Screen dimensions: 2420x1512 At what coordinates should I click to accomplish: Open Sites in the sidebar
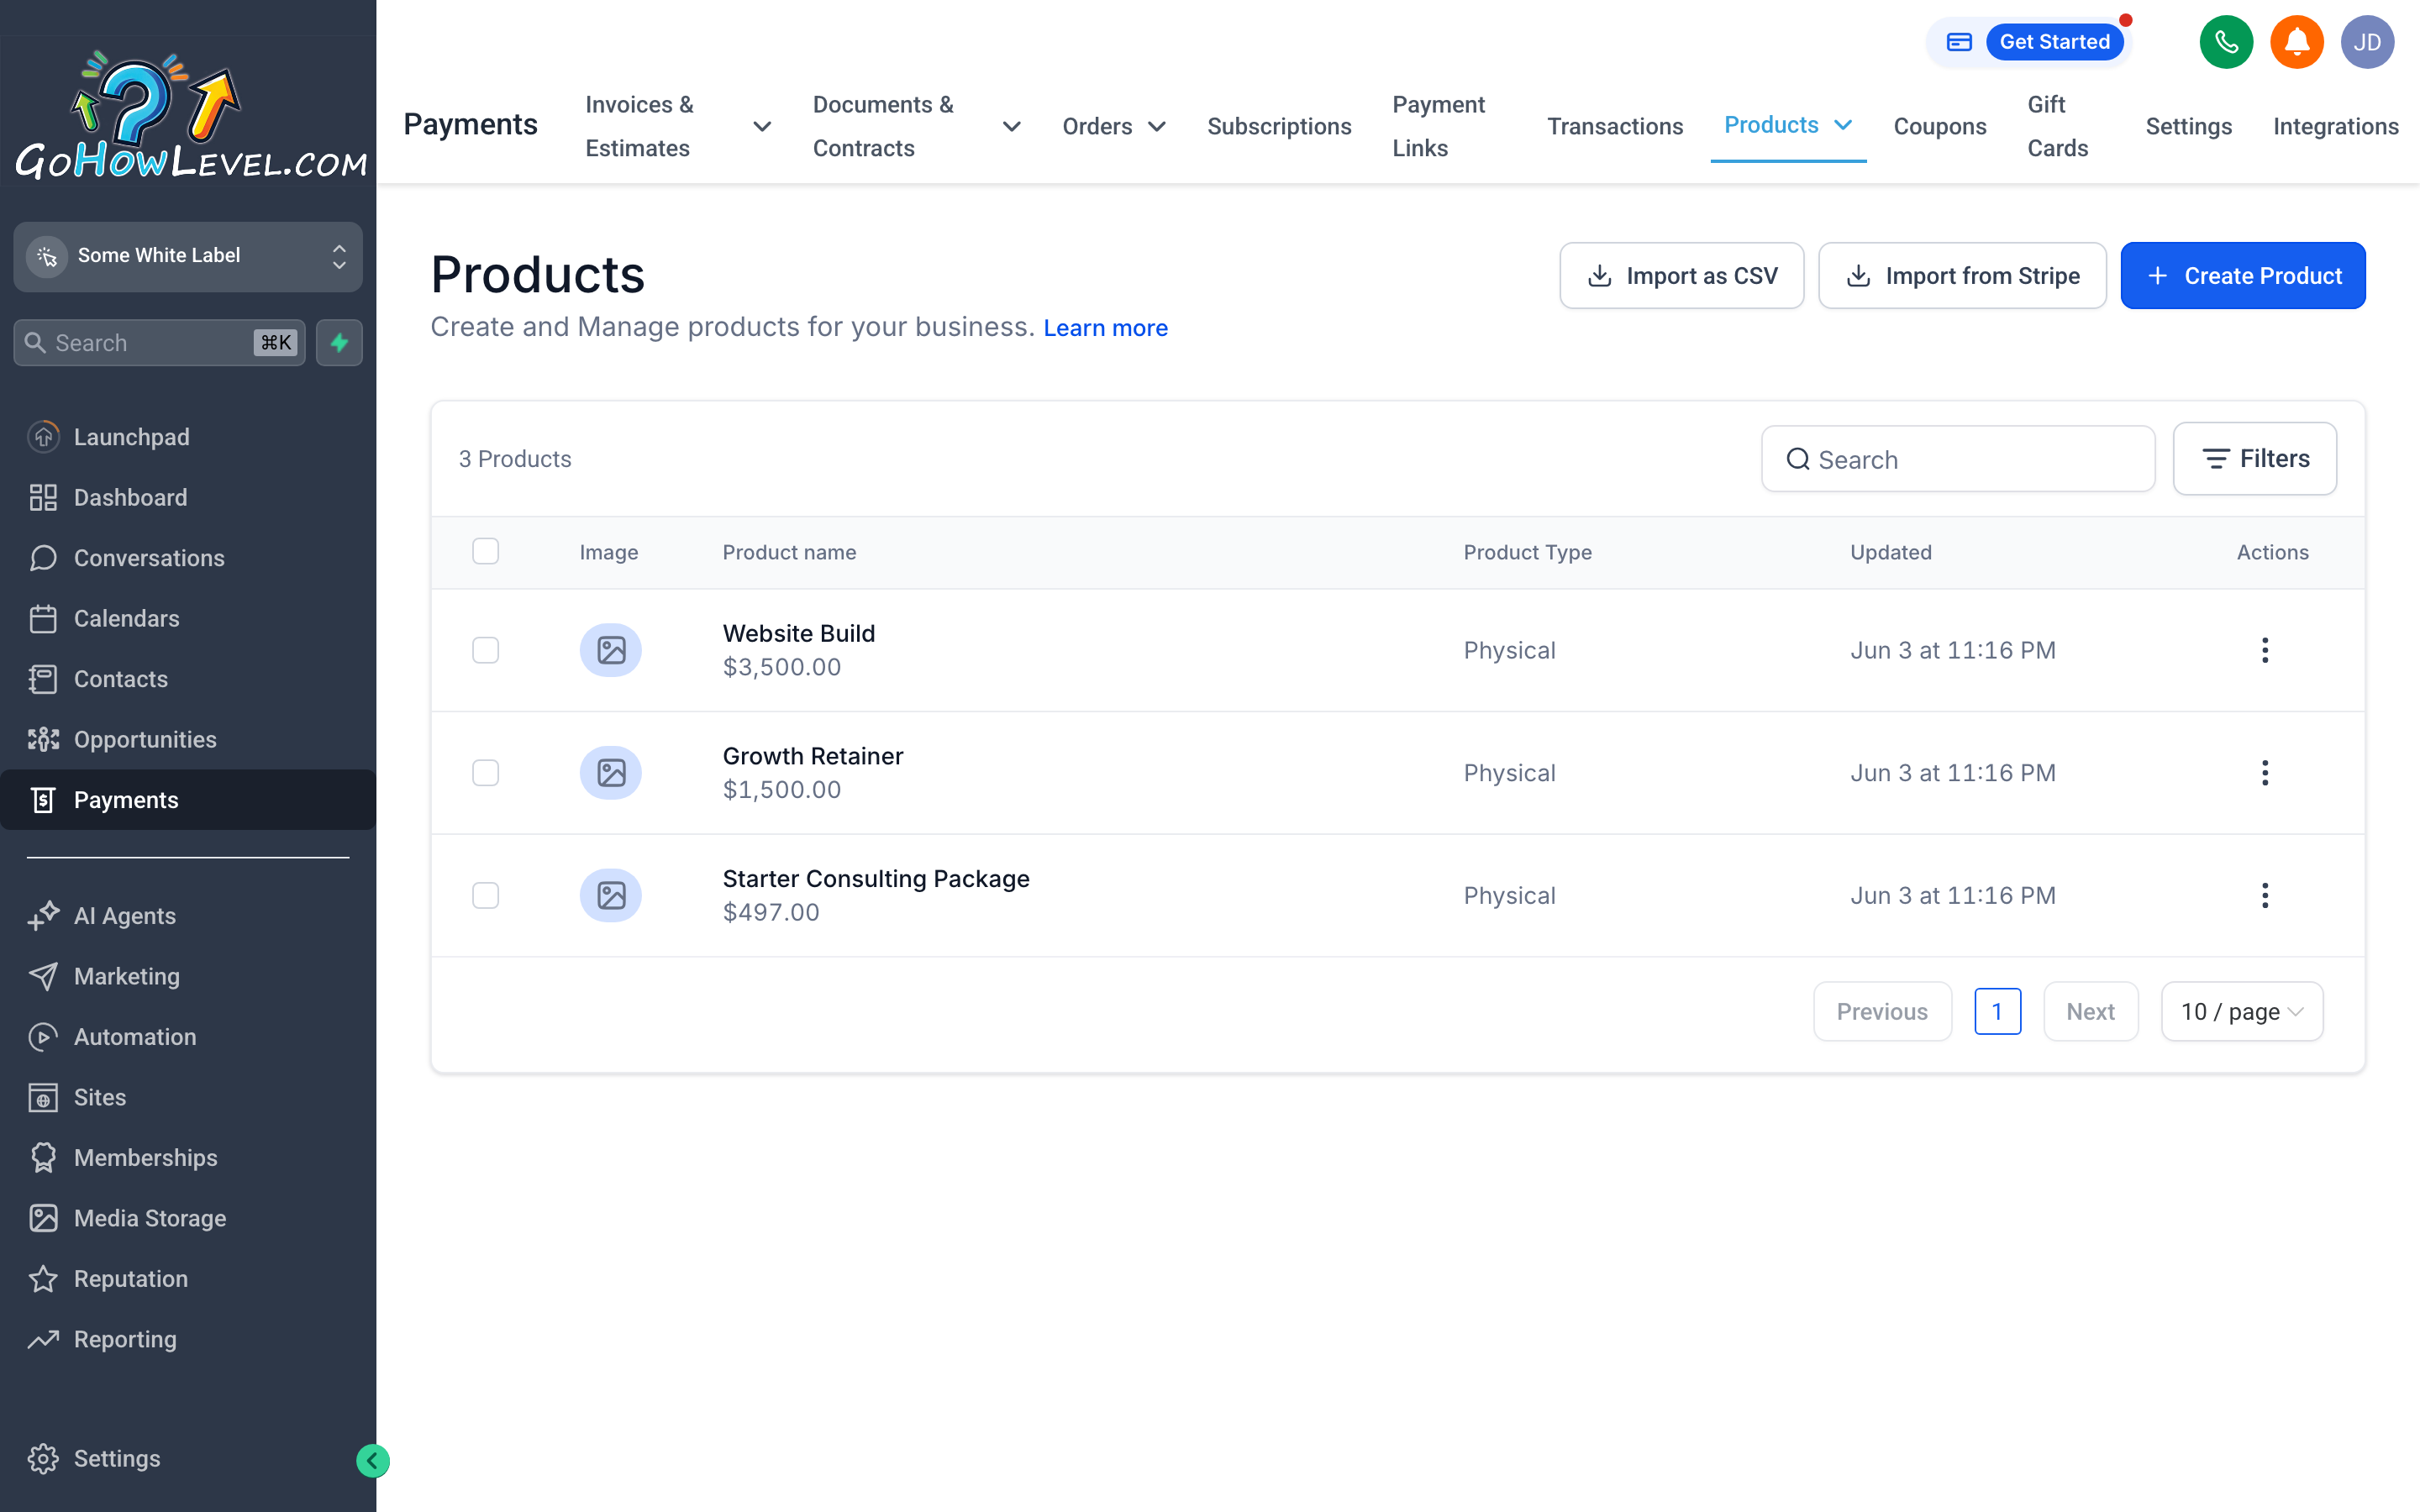(188, 1097)
